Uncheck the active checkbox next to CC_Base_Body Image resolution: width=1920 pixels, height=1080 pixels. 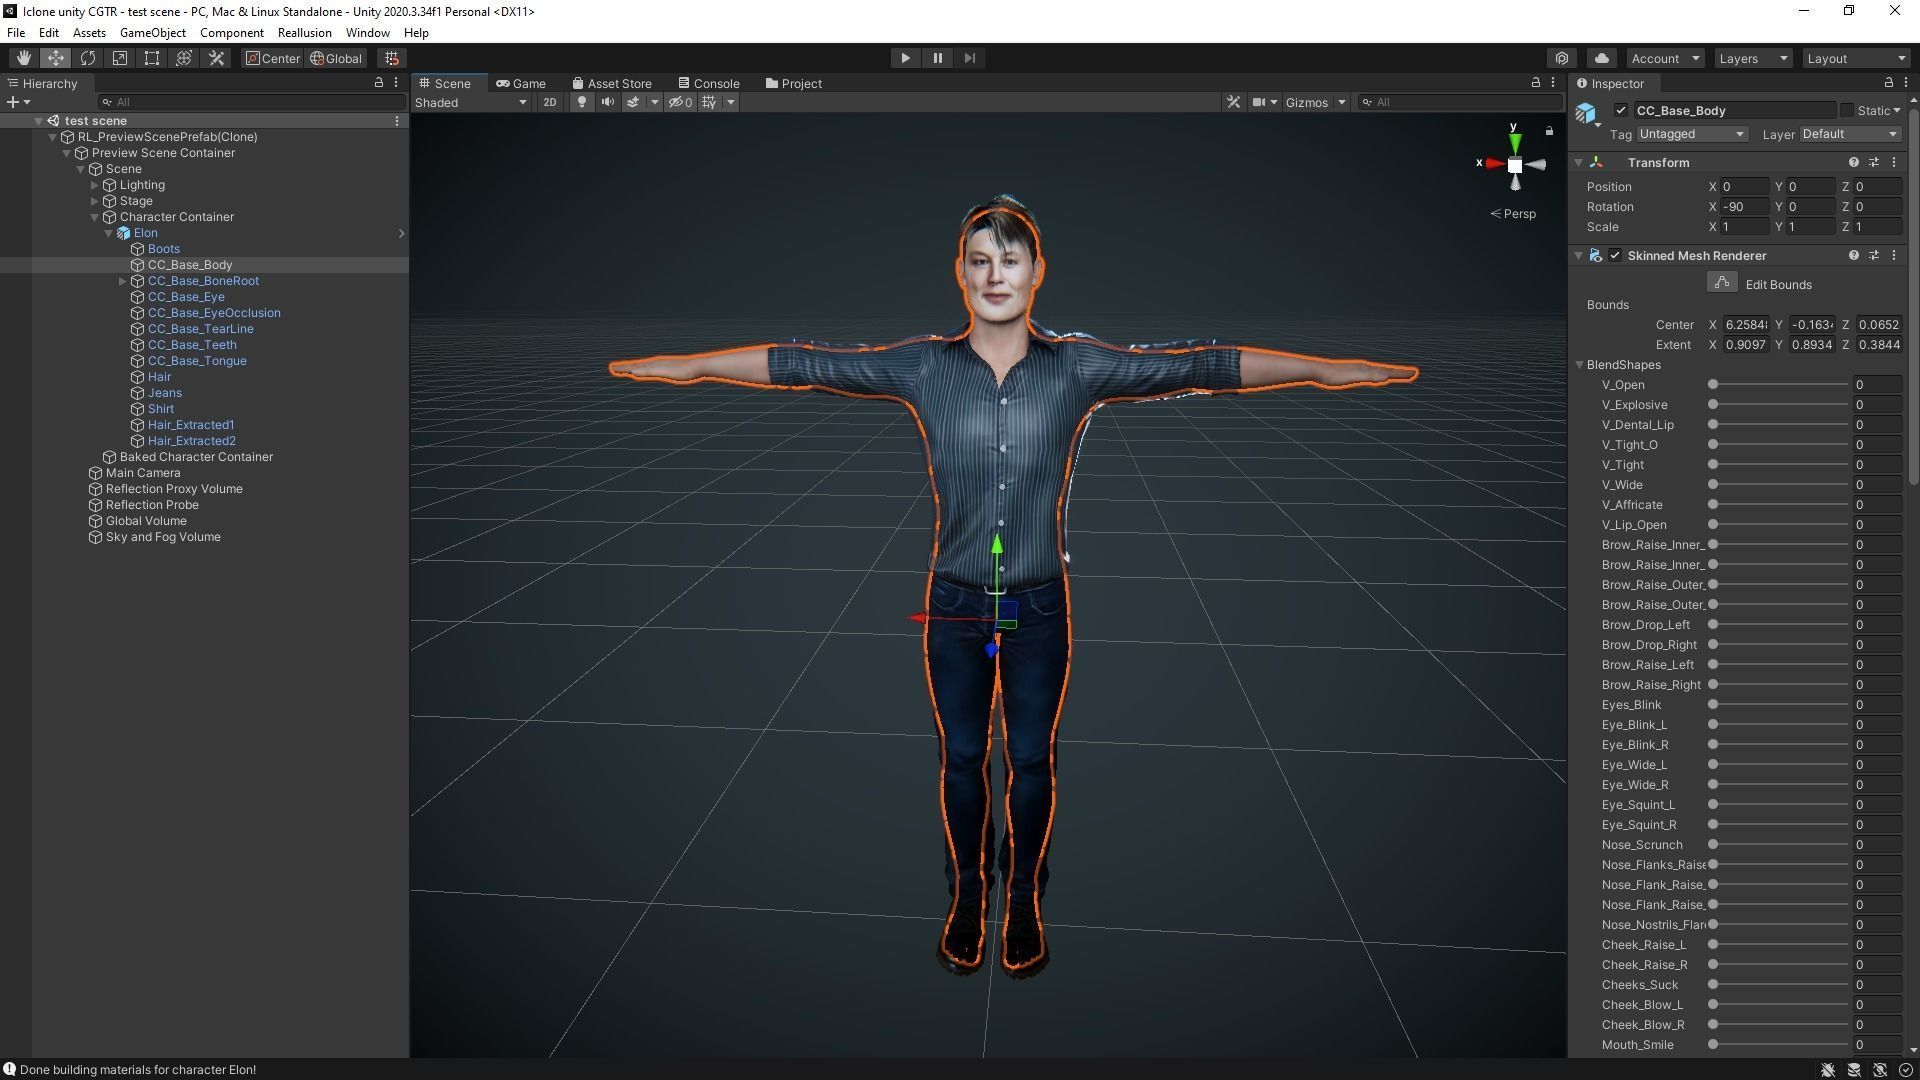(x=1622, y=110)
